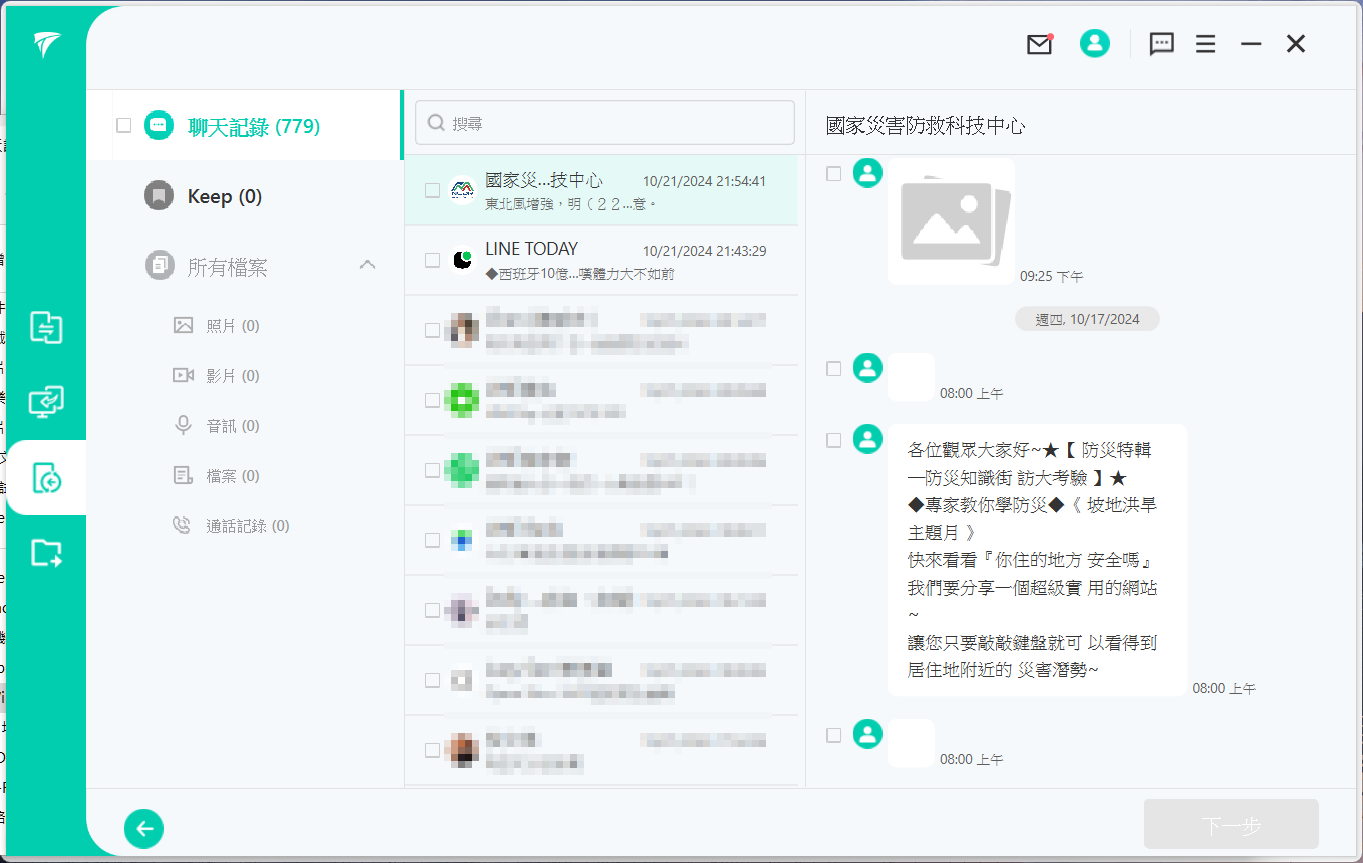Select 通話記錄 (0) in file list

point(247,526)
